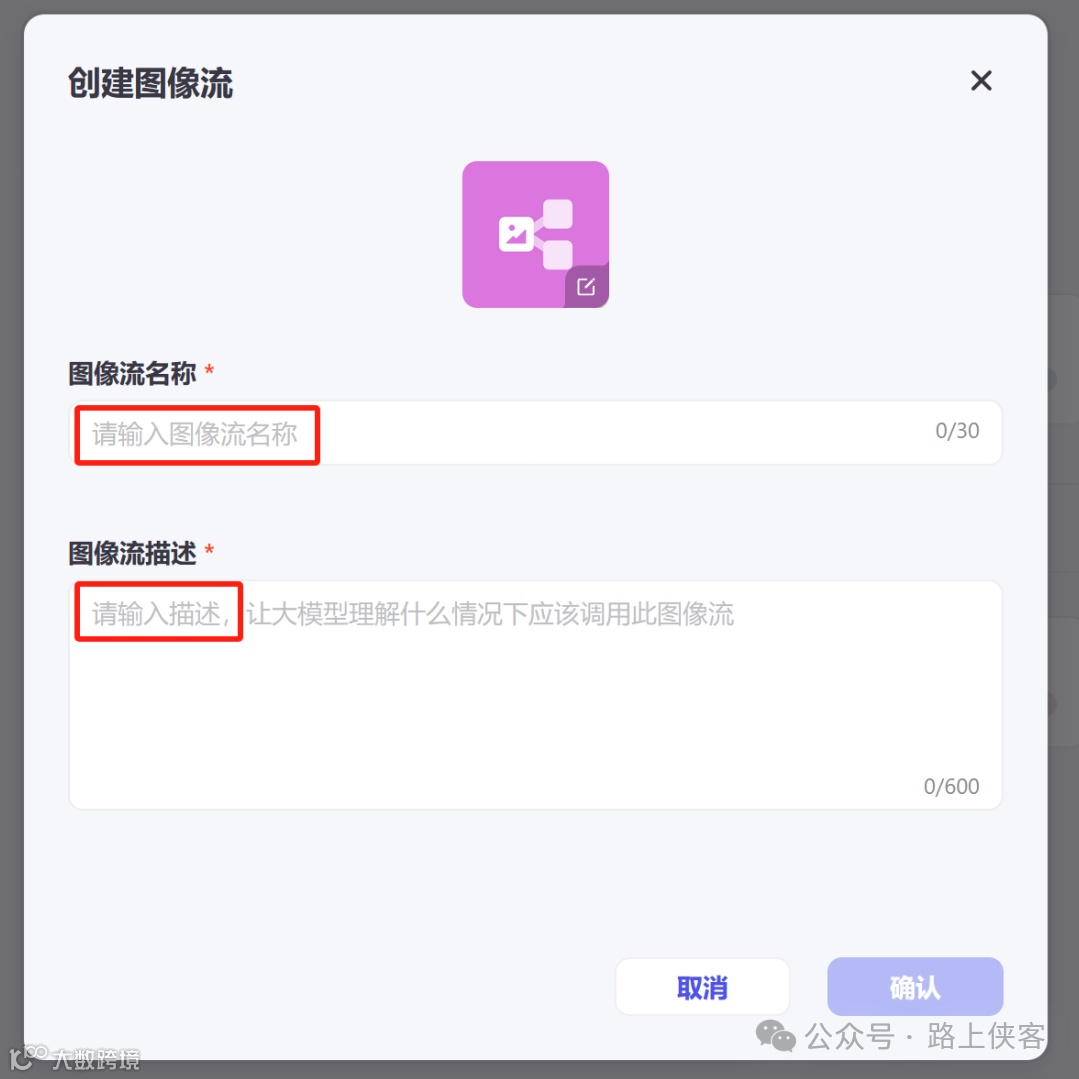Click placeholder text 请输入图像流名称
This screenshot has height=1079, width=1079.
tap(195, 434)
